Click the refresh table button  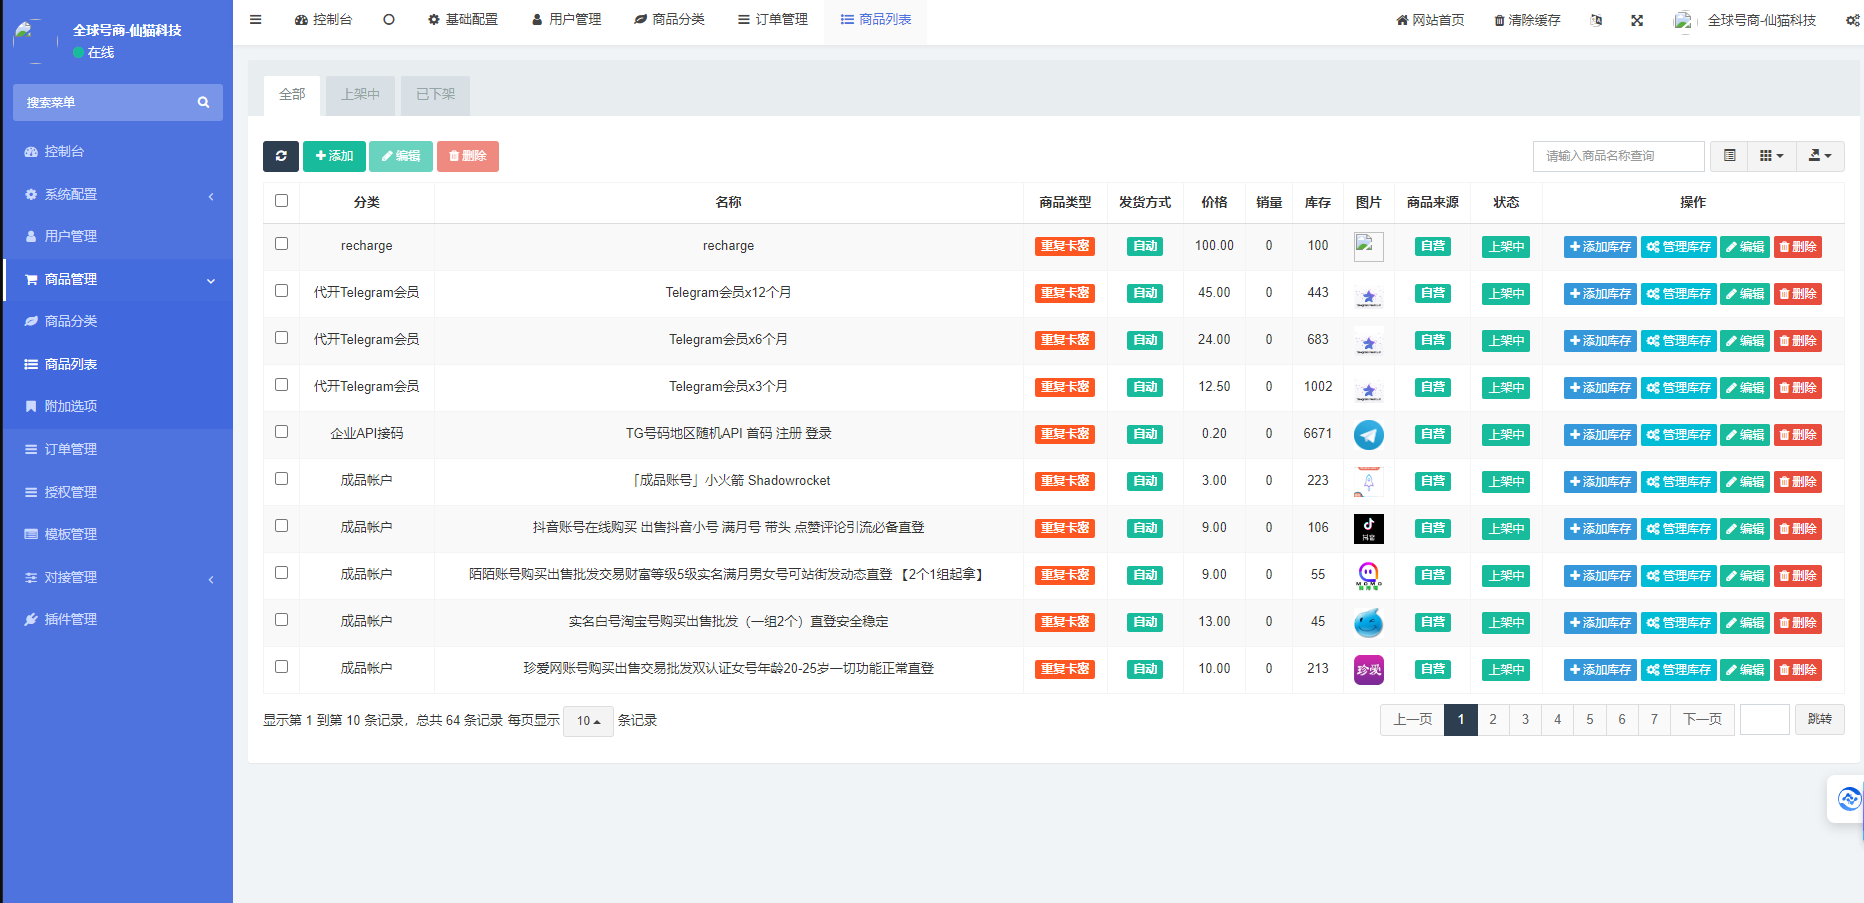pyautogui.click(x=281, y=156)
